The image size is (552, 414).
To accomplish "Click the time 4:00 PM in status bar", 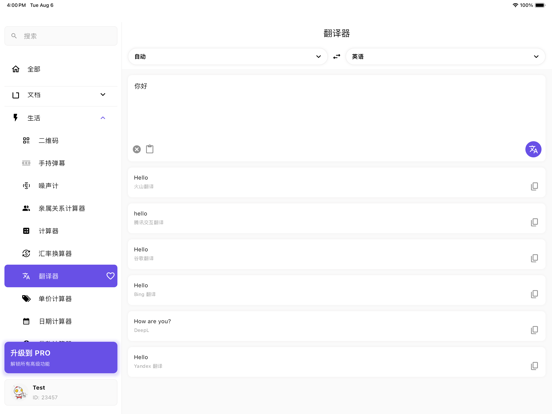I will (x=16, y=5).
